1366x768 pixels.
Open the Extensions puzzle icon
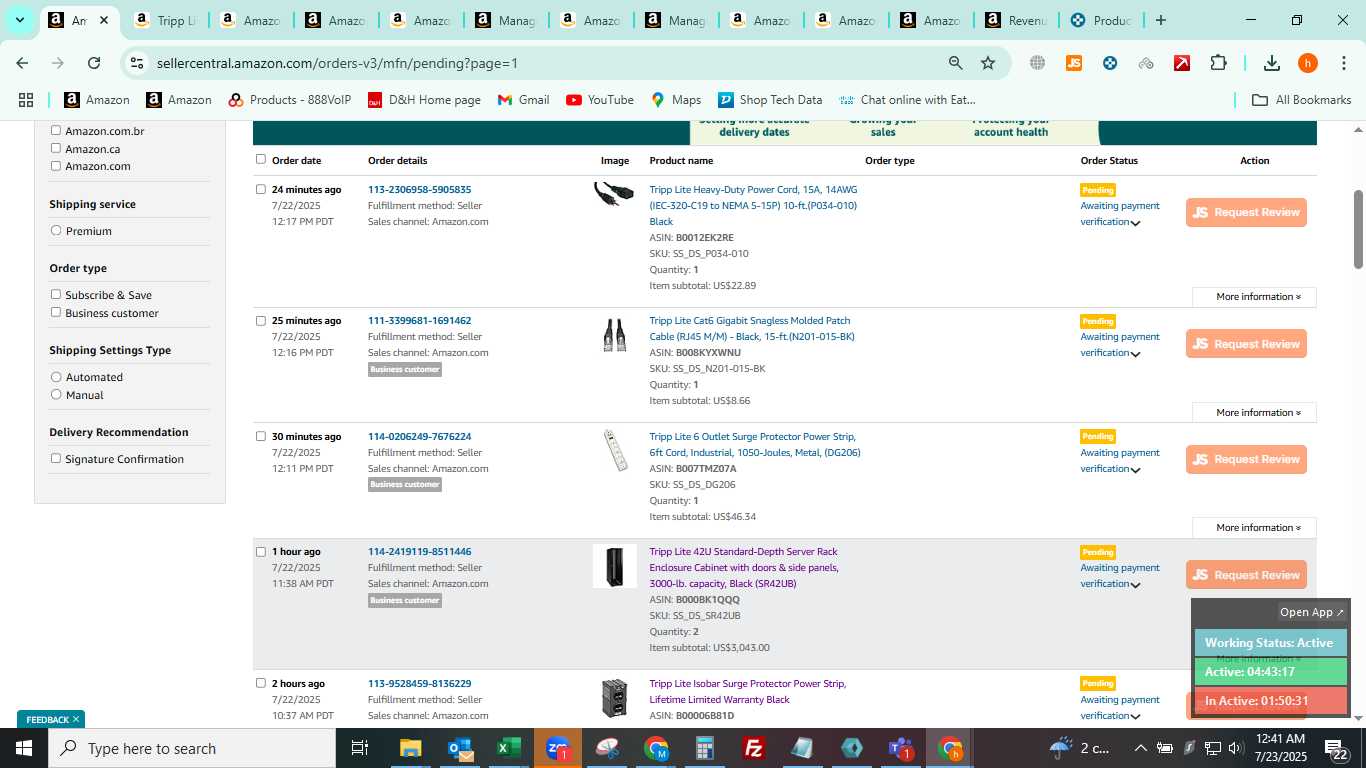pos(1218,63)
